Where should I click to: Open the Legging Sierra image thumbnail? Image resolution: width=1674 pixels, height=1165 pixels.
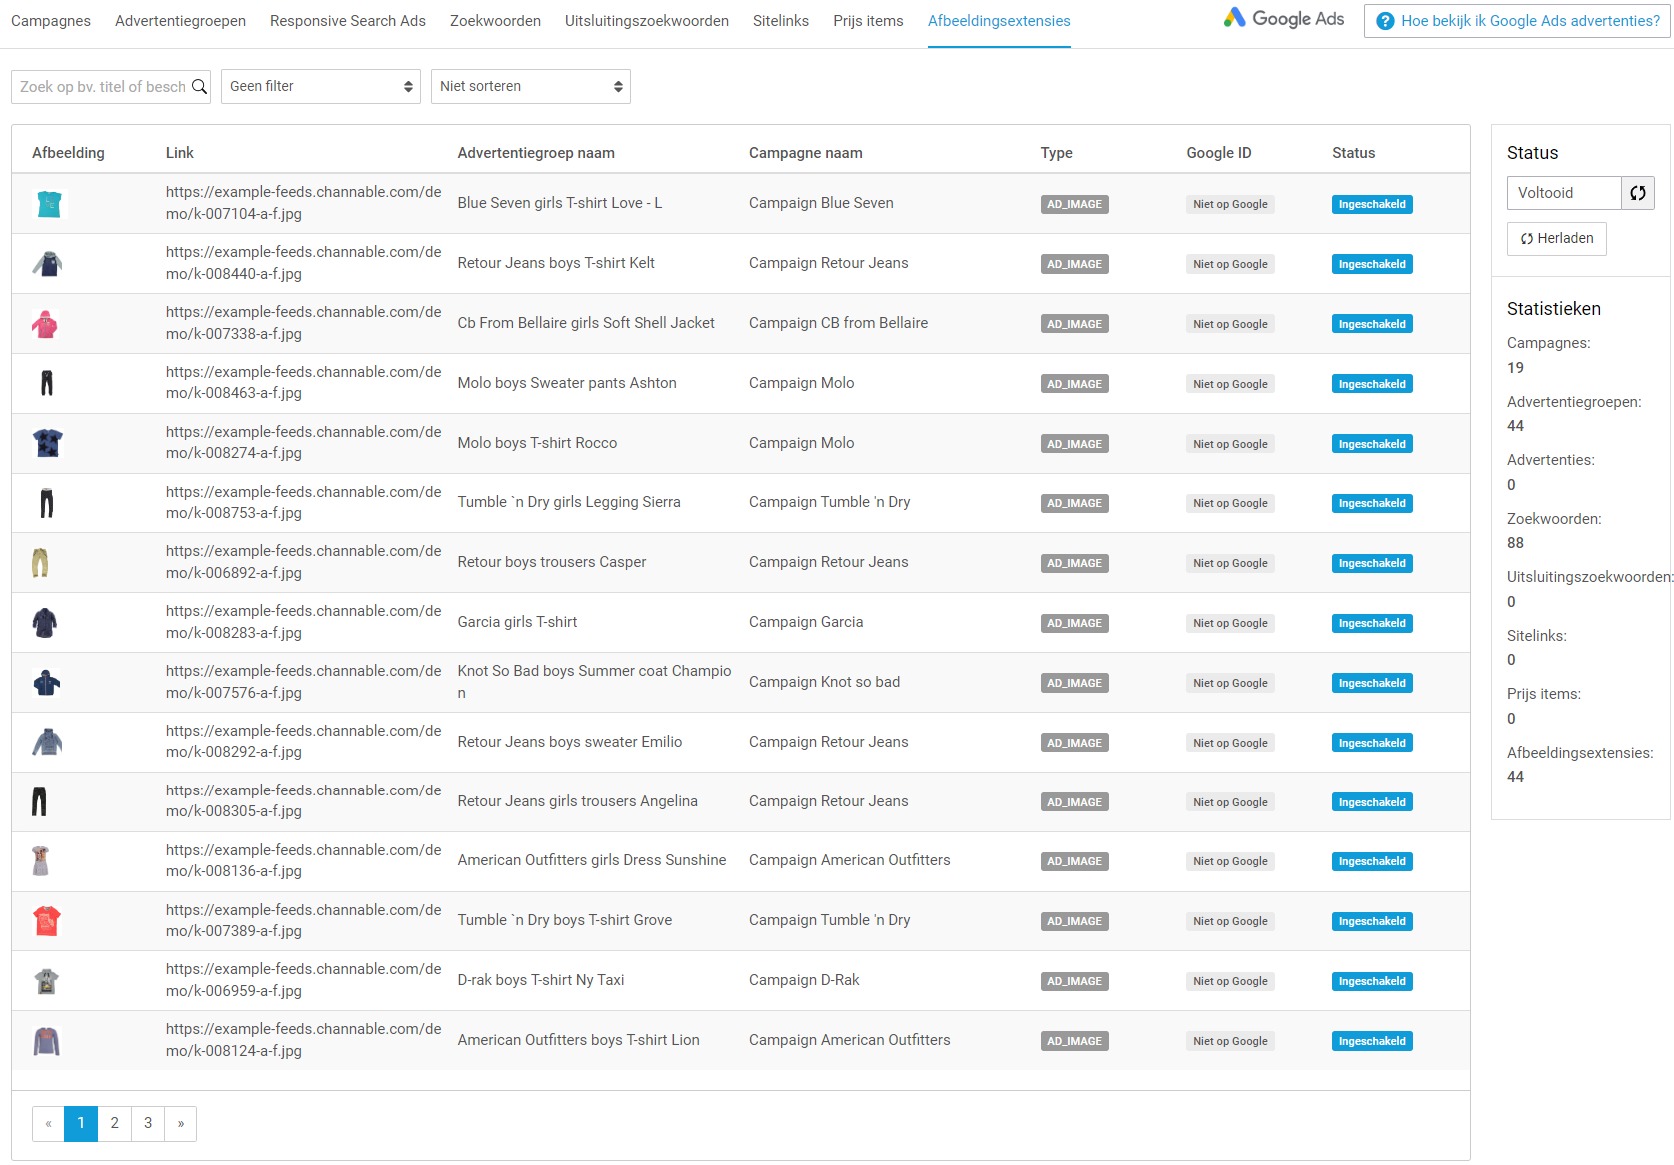tap(46, 503)
